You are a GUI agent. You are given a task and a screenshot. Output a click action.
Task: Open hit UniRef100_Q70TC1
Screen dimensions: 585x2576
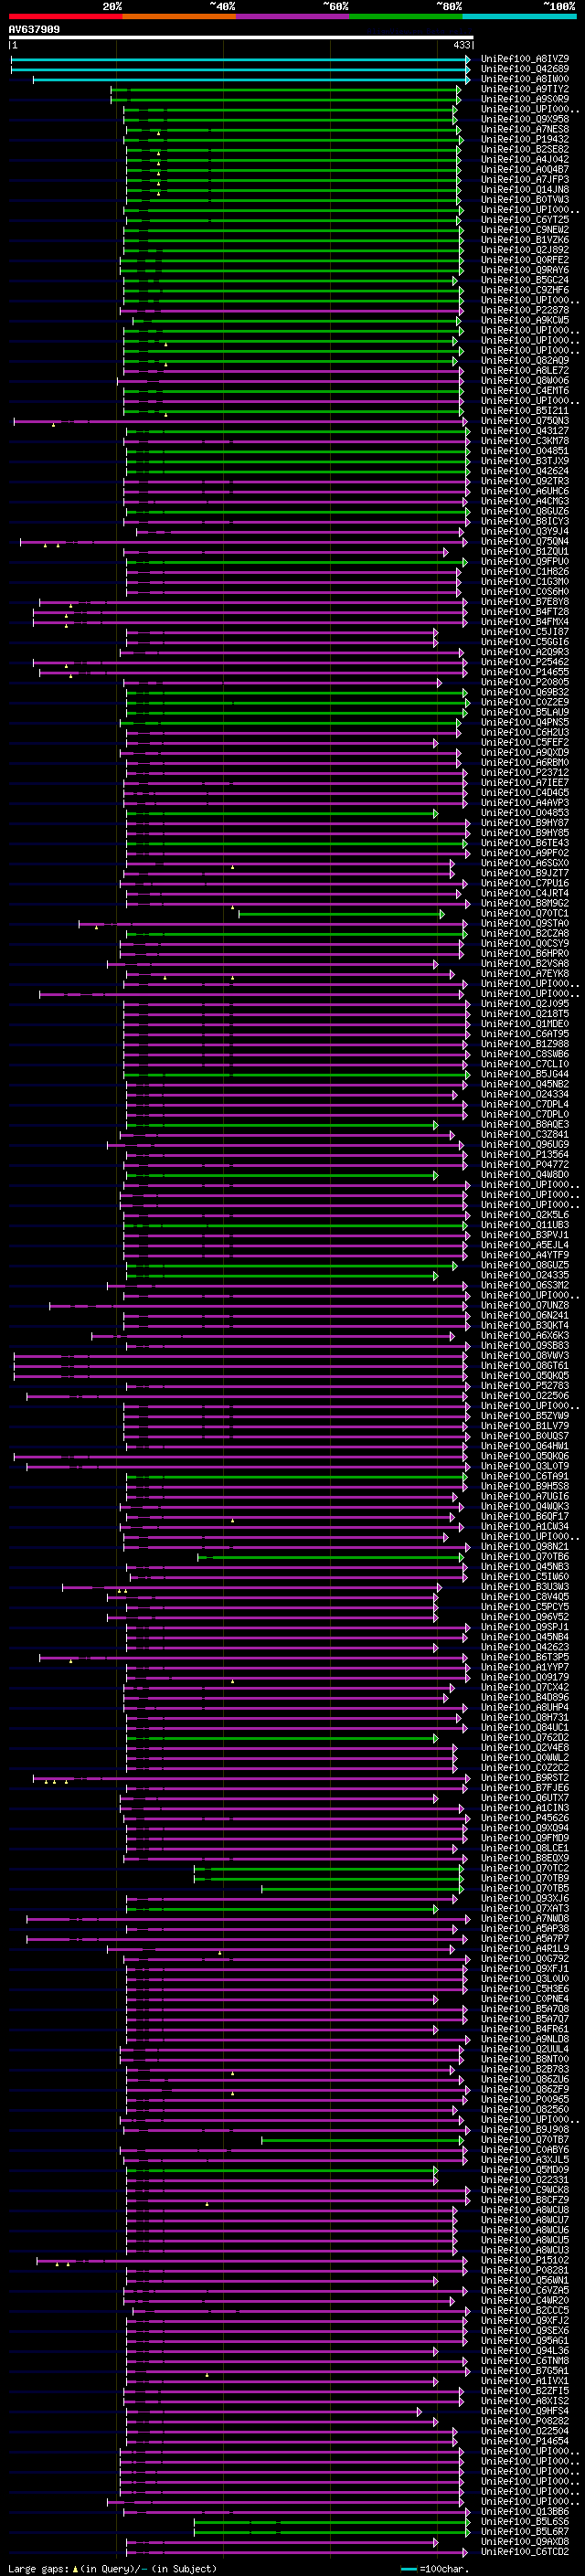click(525, 913)
